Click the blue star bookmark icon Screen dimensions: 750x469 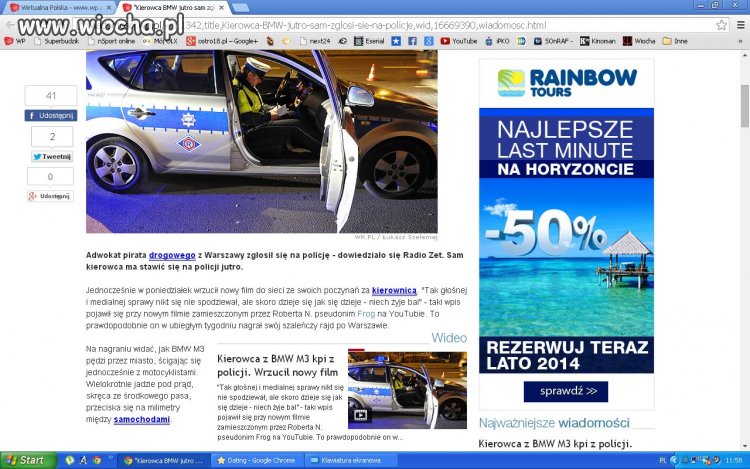pyautogui.click(x=396, y=41)
